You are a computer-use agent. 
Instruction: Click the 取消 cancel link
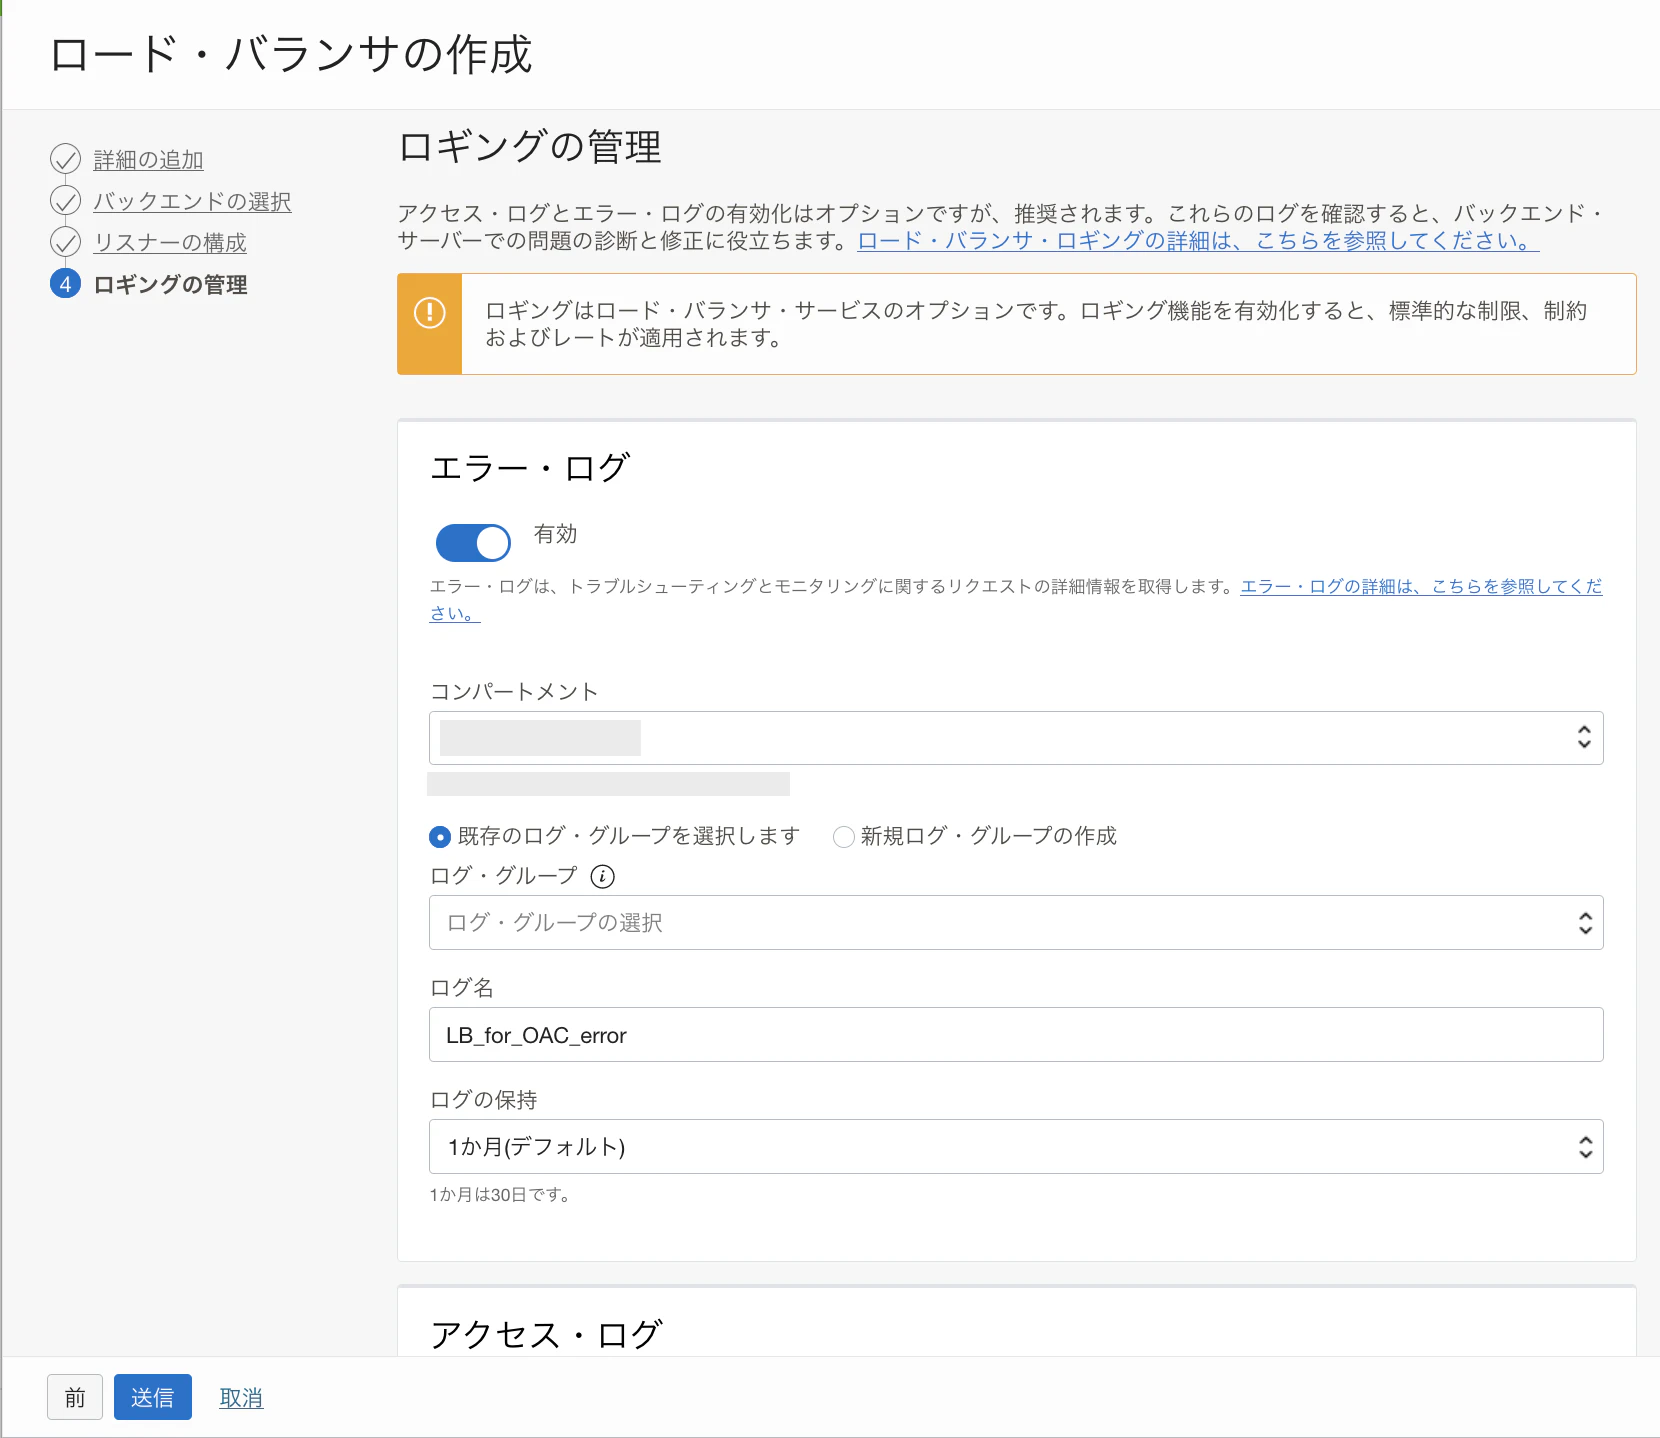pyautogui.click(x=241, y=1398)
